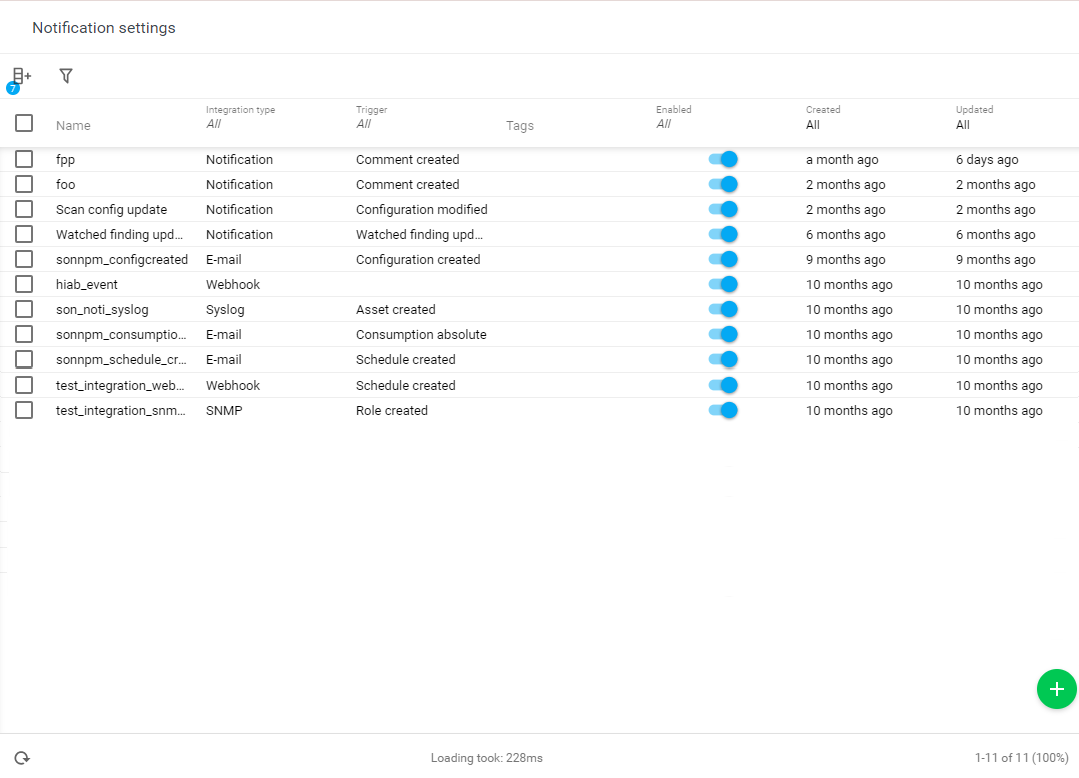Open the filter icon in the toolbar
This screenshot has width=1079, height=778.
65,75
